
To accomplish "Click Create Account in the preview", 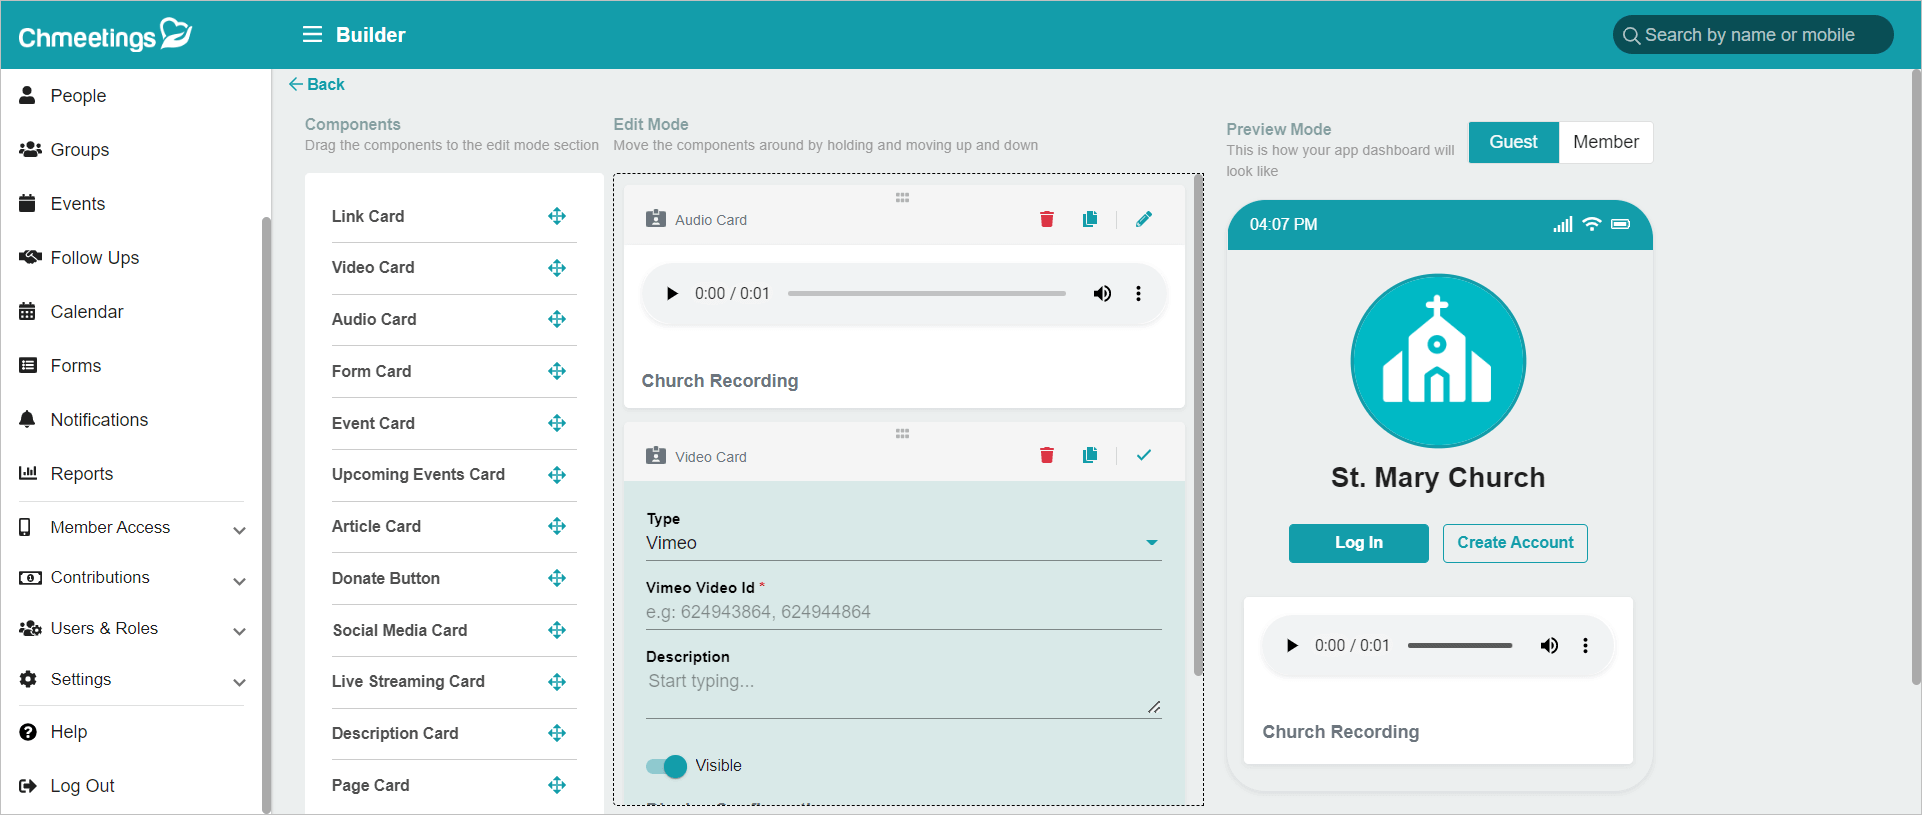I will tap(1515, 543).
